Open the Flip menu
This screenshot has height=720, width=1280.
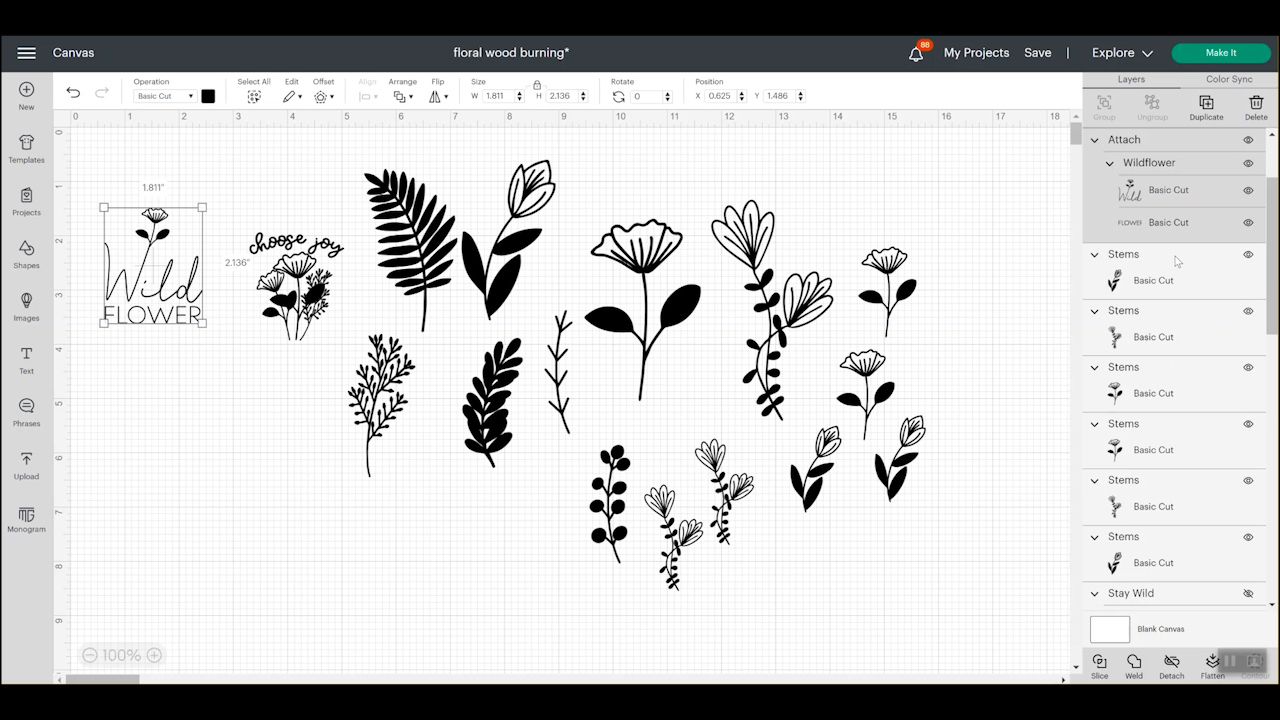[x=437, y=96]
